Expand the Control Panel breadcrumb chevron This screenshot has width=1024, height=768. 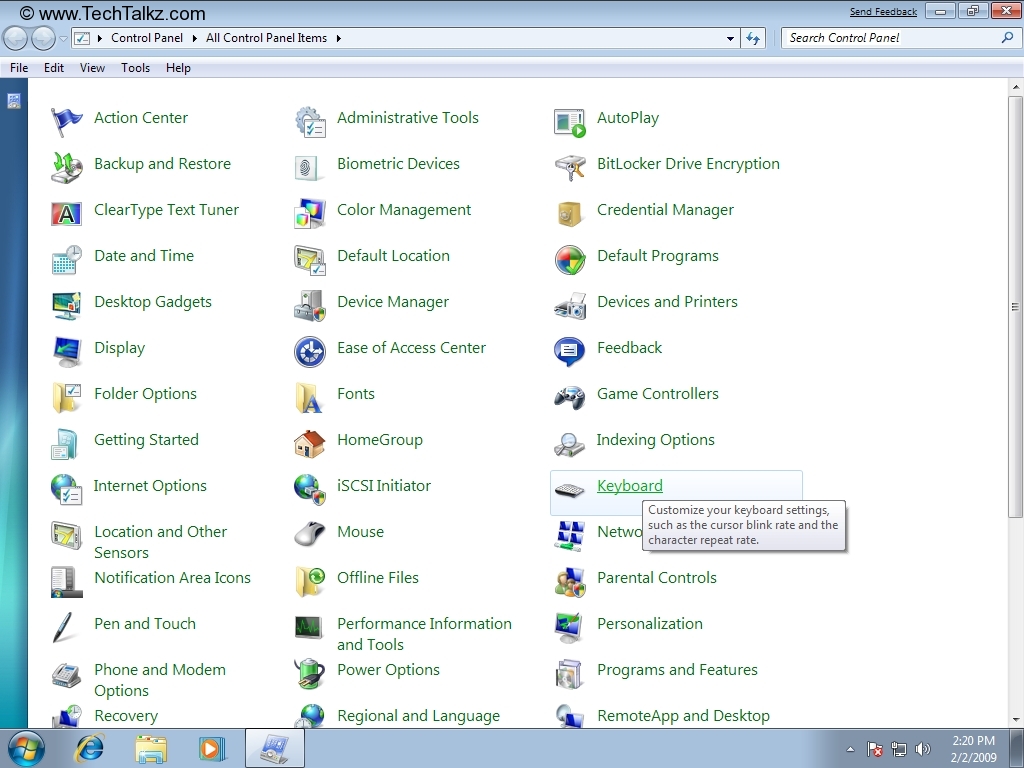(x=193, y=38)
